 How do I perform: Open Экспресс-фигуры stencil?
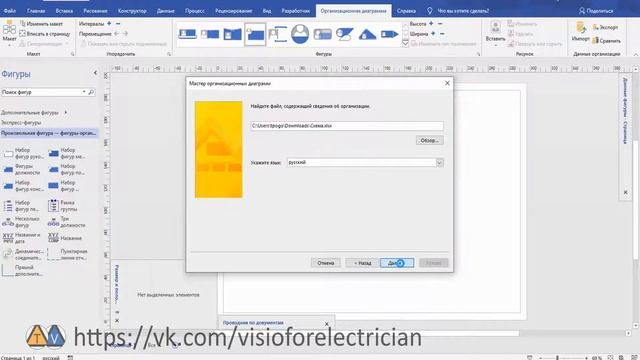coord(21,122)
